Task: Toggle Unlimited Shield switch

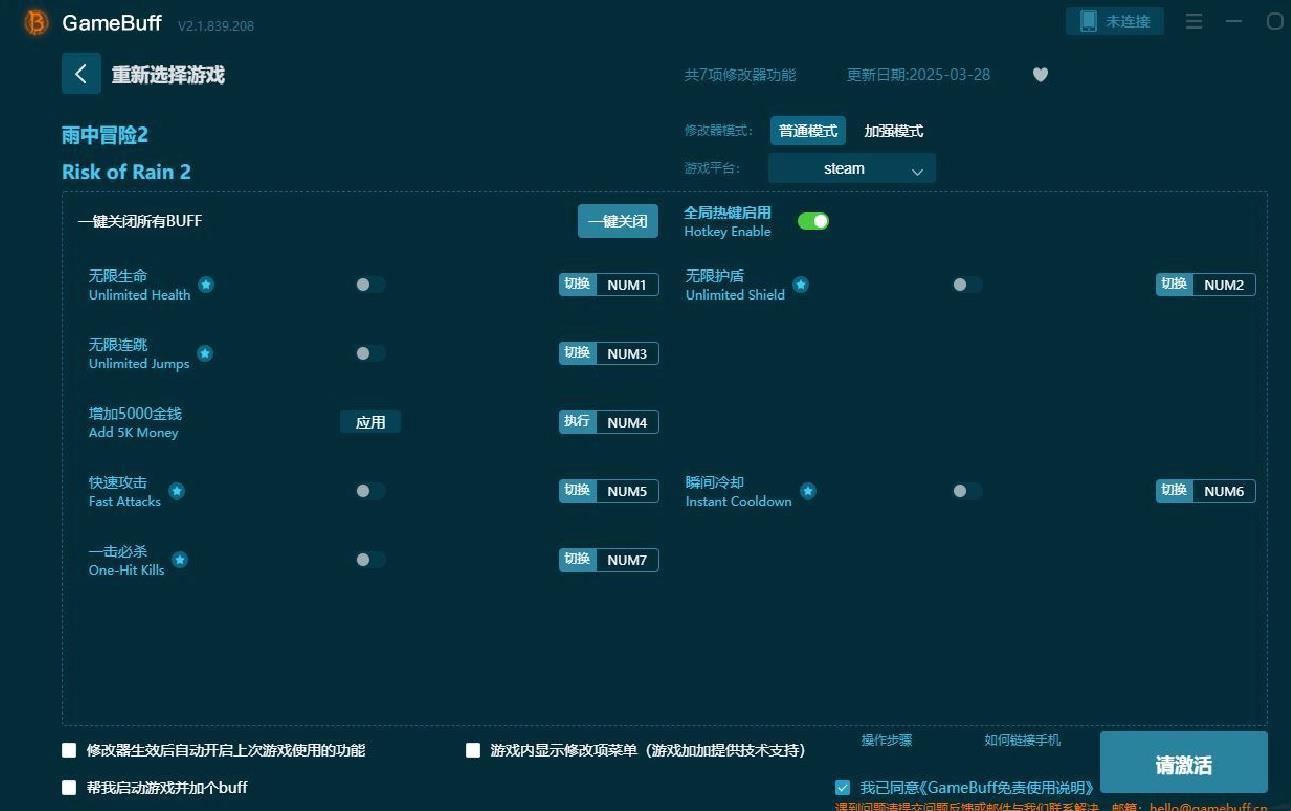Action: pyautogui.click(x=967, y=285)
